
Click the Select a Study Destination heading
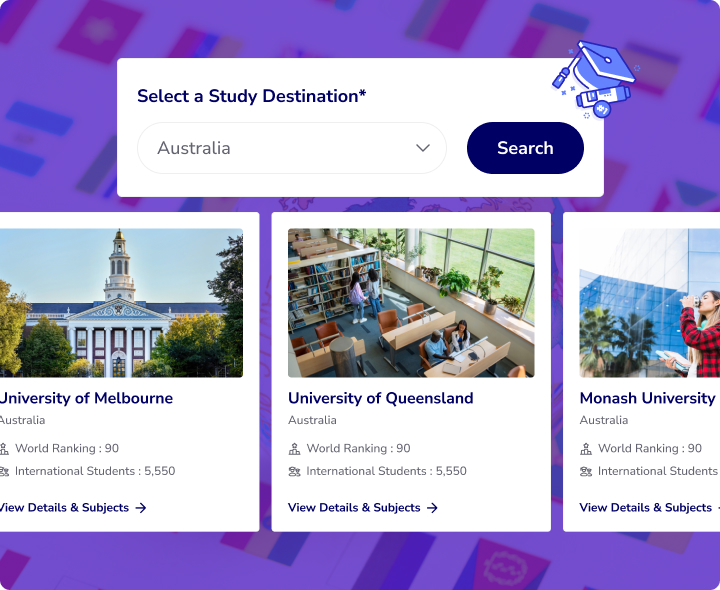[252, 96]
